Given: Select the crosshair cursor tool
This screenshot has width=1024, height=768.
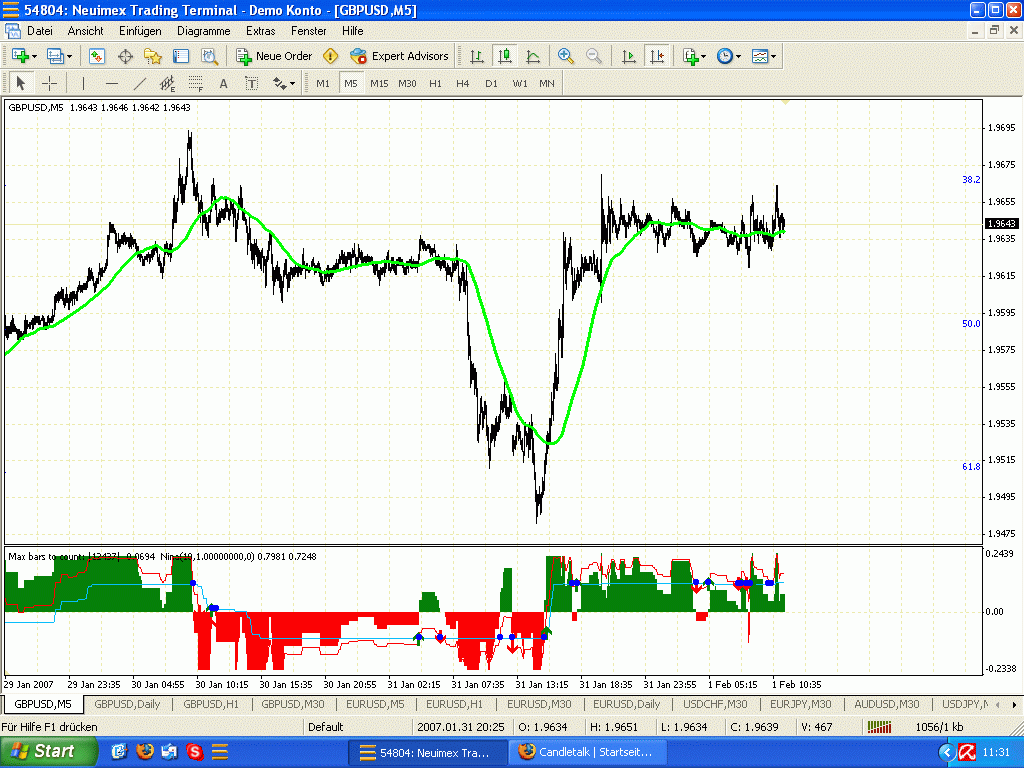Looking at the screenshot, I should point(48,83).
